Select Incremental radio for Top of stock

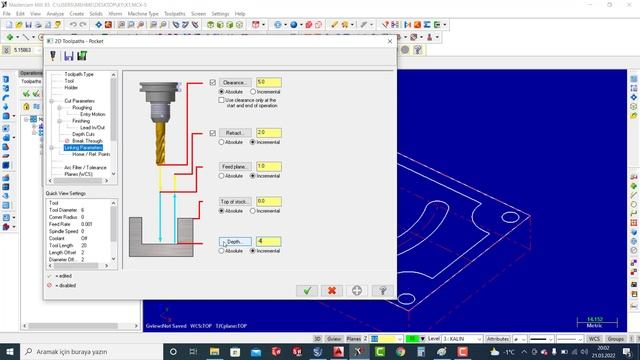(253, 211)
